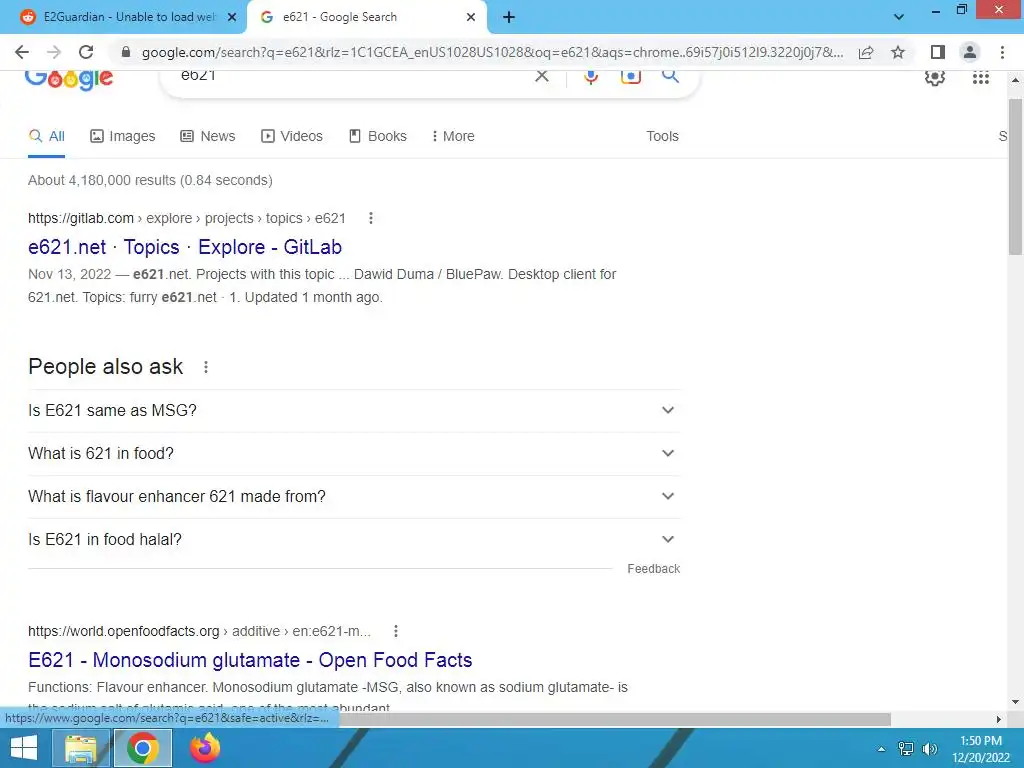Close the E2Guardian tab
The image size is (1024, 768).
tap(232, 18)
